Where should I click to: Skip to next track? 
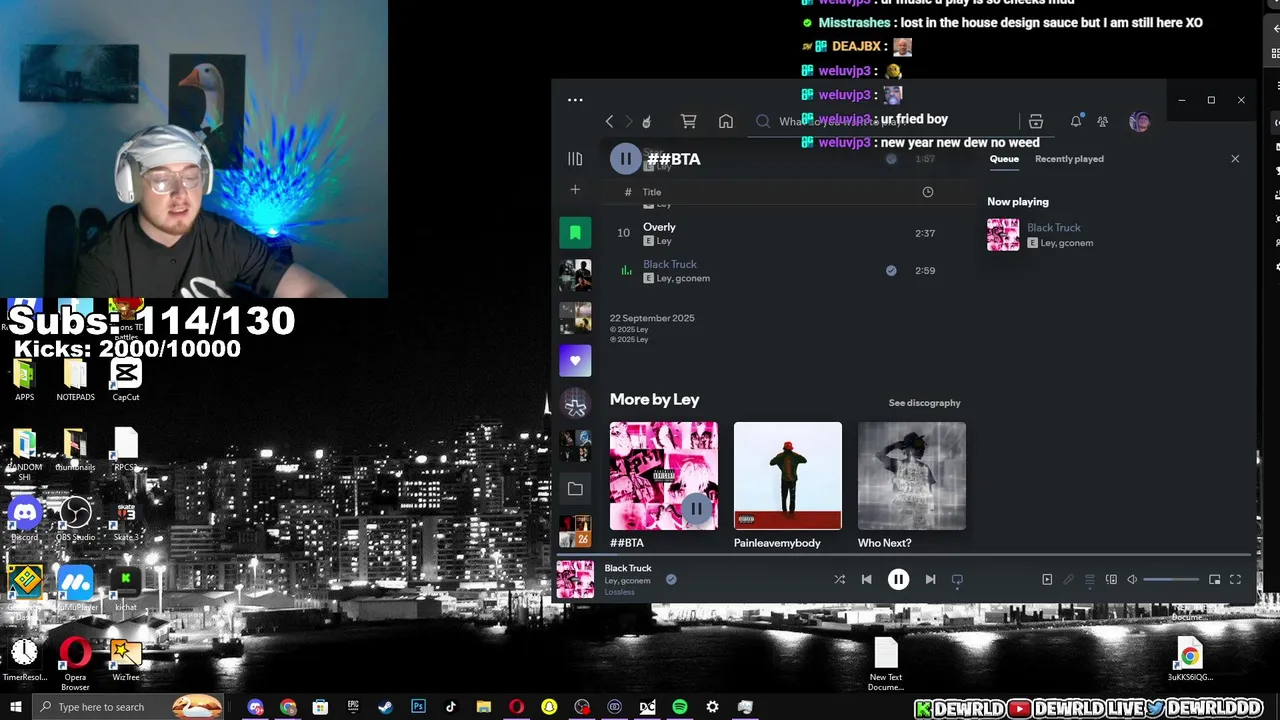click(x=930, y=579)
